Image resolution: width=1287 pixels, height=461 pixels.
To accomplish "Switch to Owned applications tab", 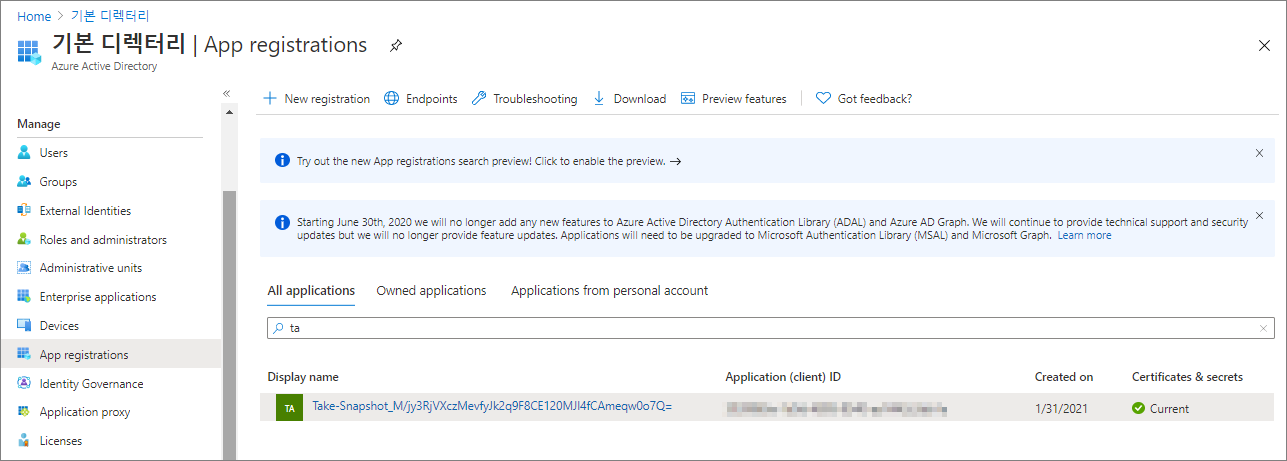I will pyautogui.click(x=431, y=291).
